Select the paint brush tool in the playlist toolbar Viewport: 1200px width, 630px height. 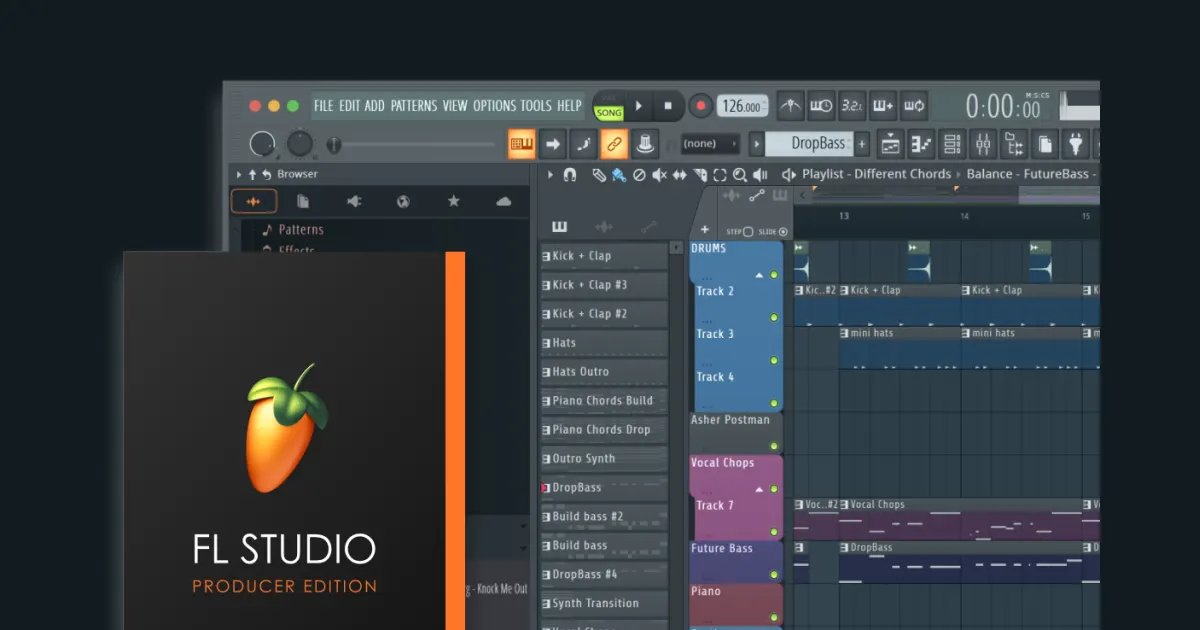(x=619, y=175)
